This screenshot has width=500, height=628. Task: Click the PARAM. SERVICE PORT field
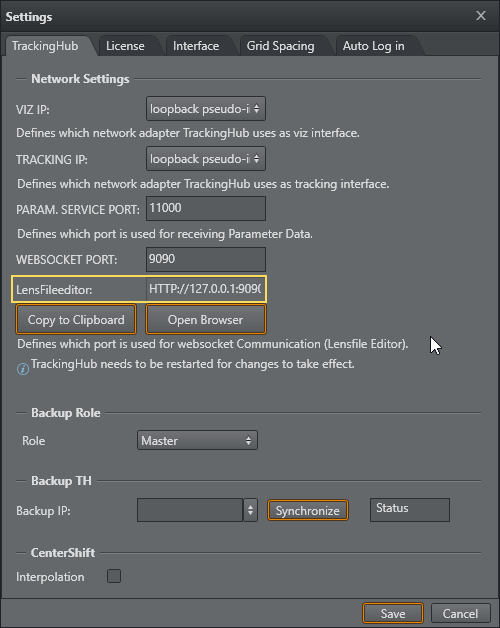[x=206, y=208]
